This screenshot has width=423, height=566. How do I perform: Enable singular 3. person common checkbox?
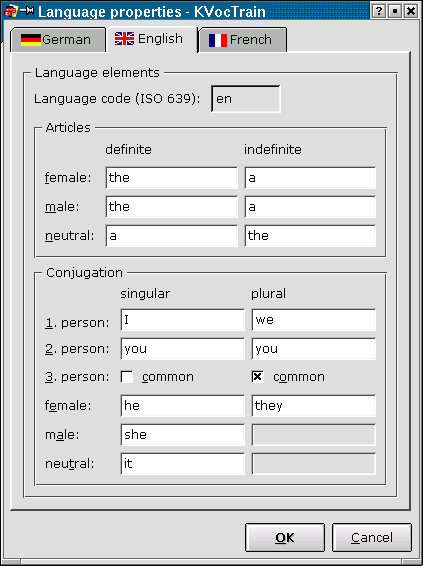[127, 377]
